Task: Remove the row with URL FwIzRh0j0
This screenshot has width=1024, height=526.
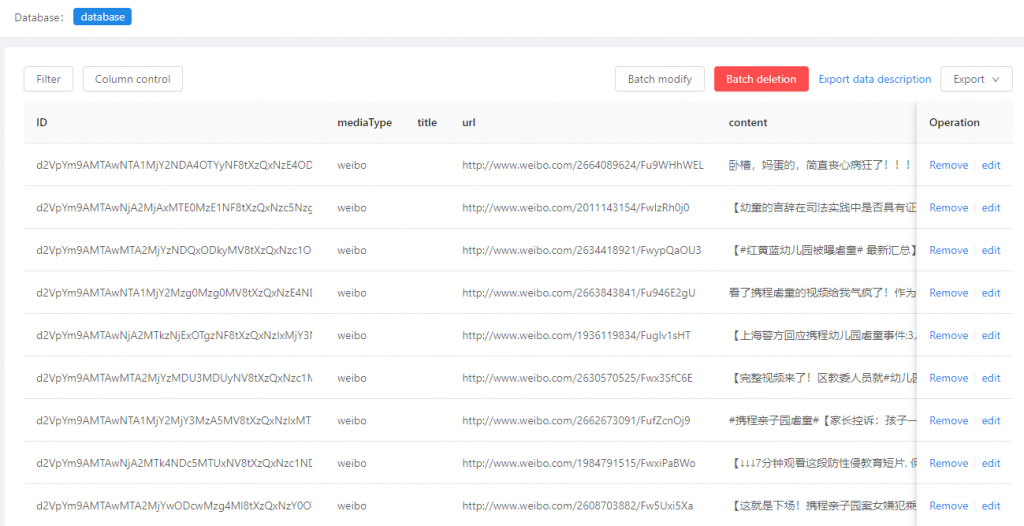Action: (x=948, y=208)
